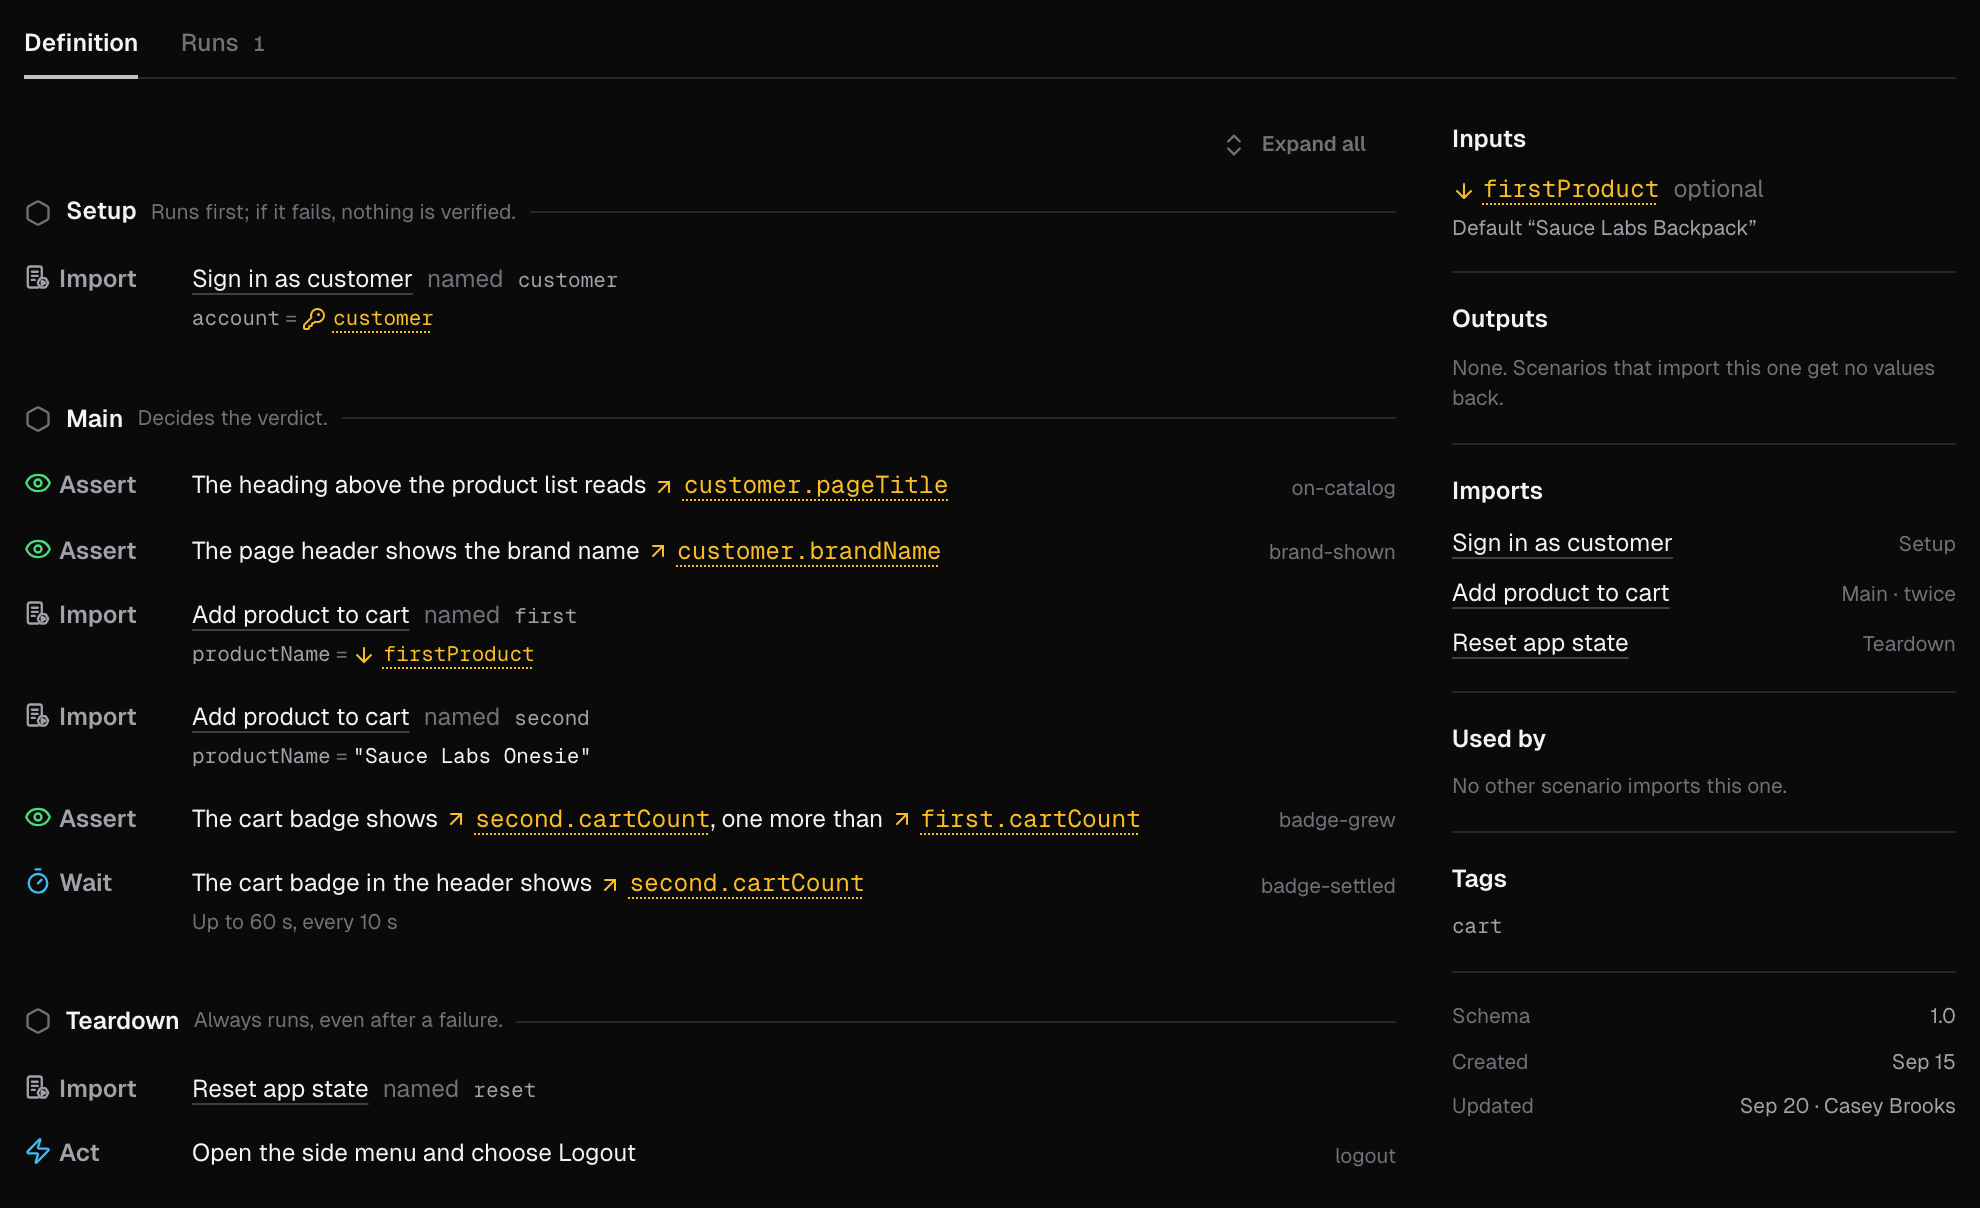Open Add product to cart under Imports

click(1560, 593)
